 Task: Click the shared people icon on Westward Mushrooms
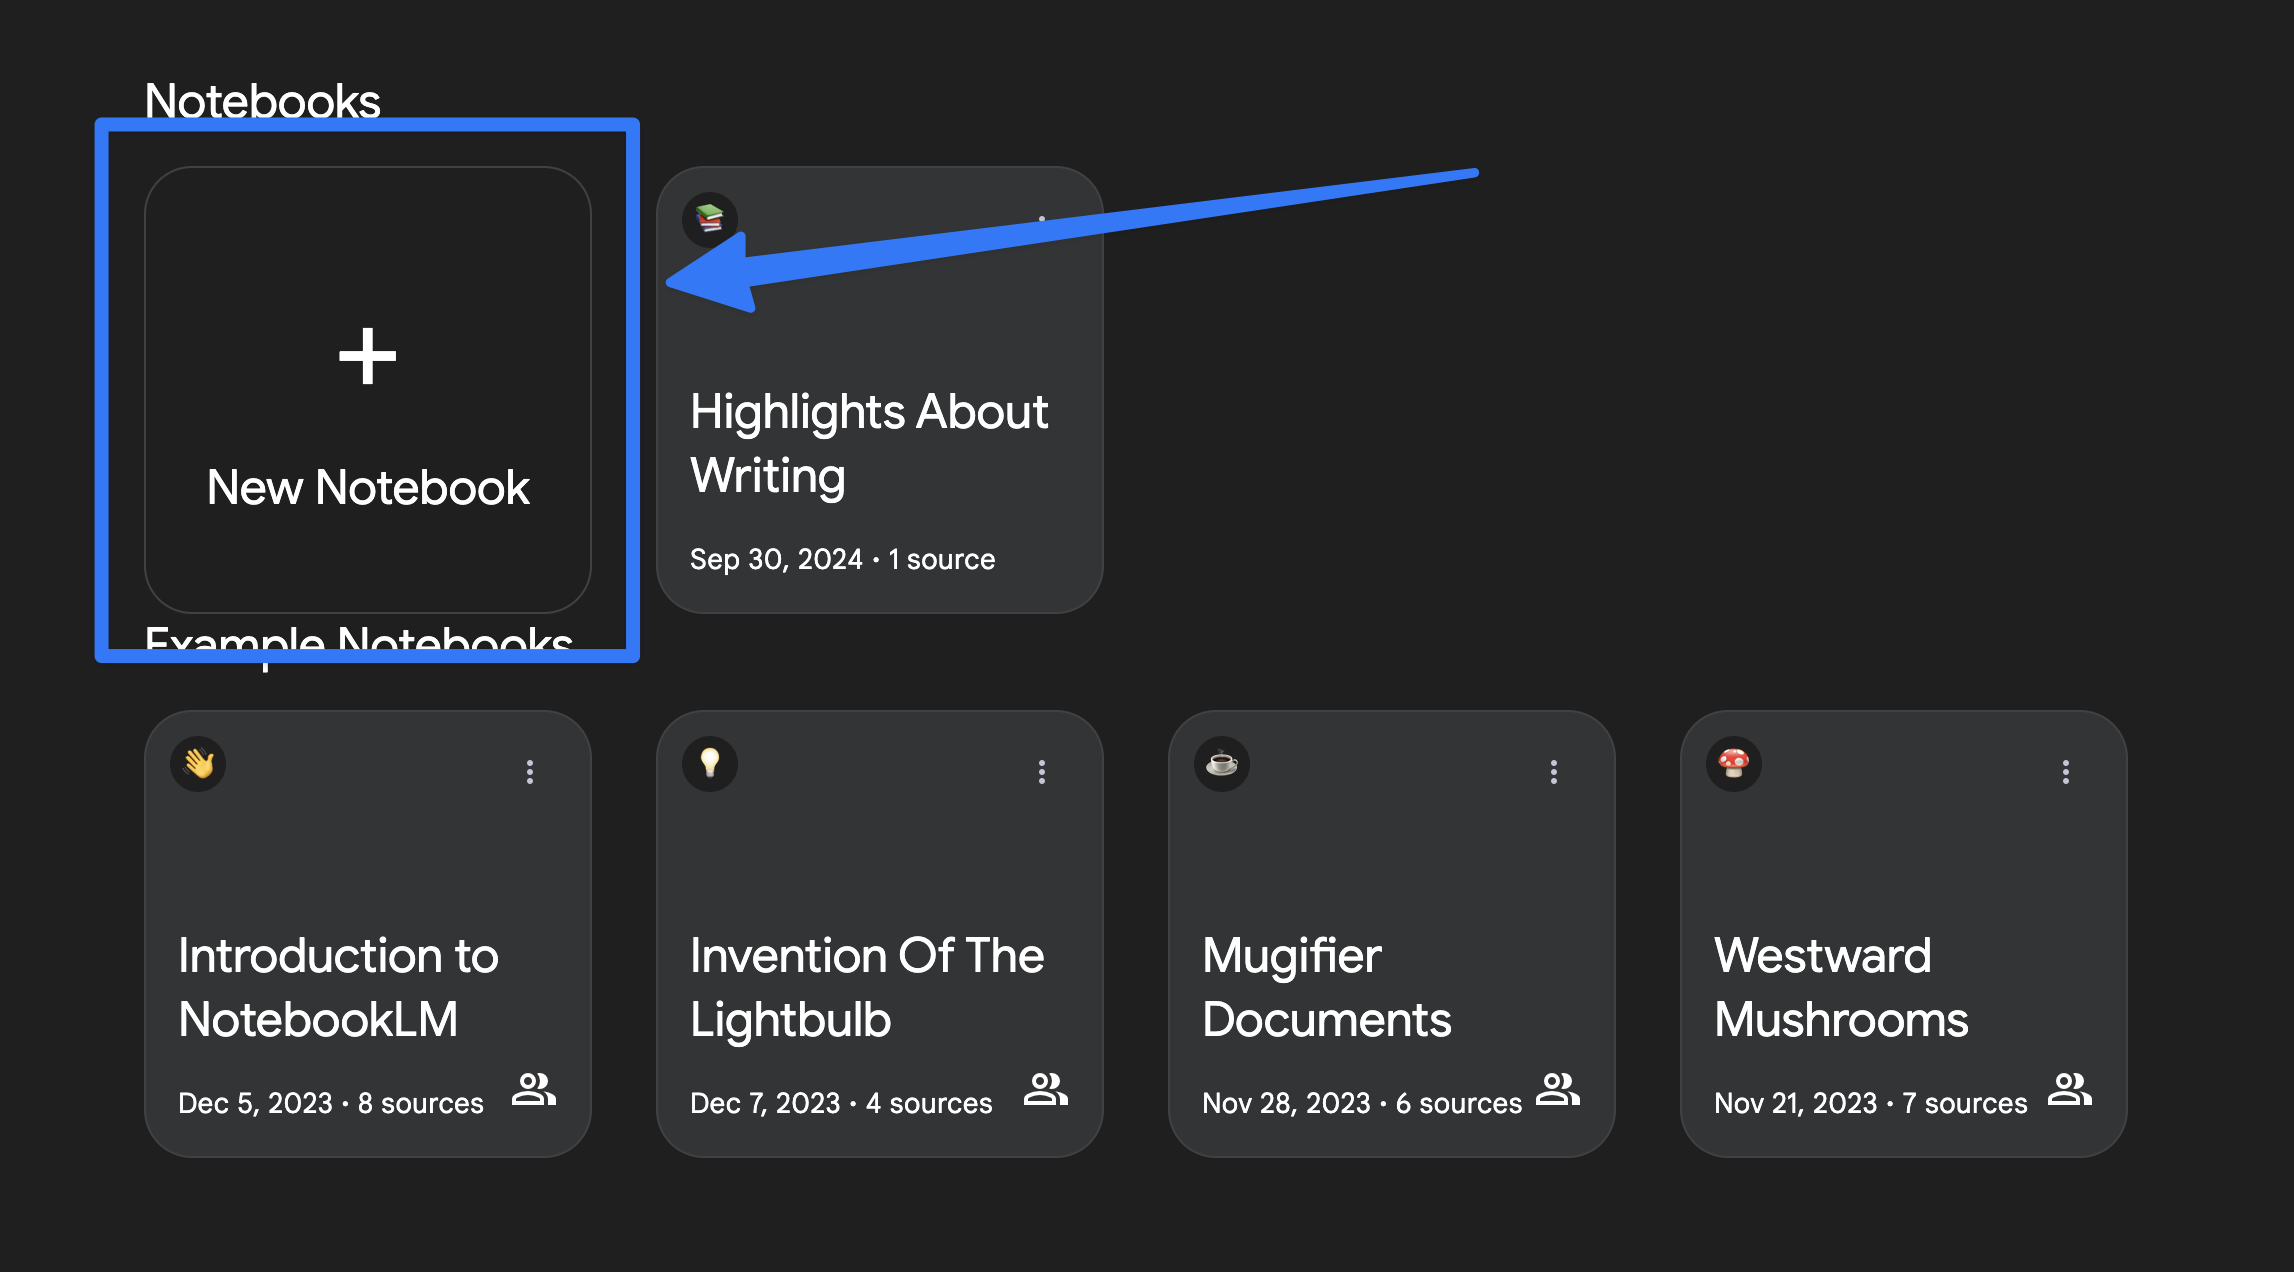coord(2070,1089)
